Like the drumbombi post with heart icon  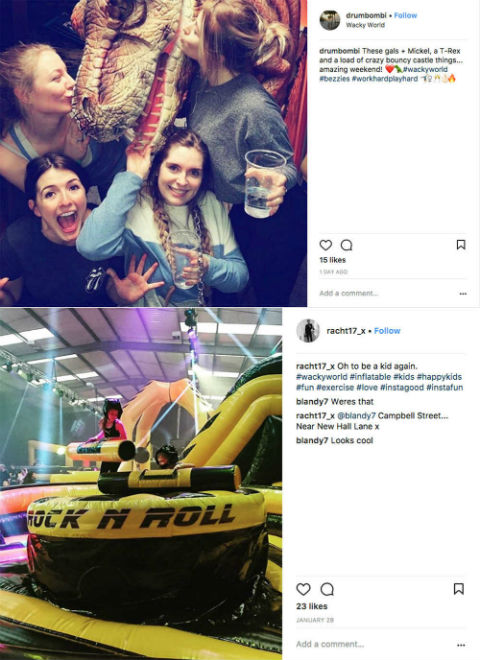click(325, 245)
